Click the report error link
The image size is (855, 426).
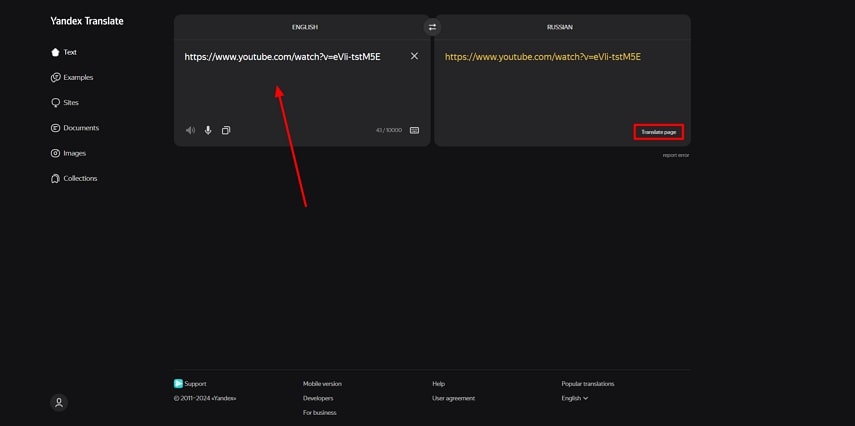pyautogui.click(x=676, y=155)
